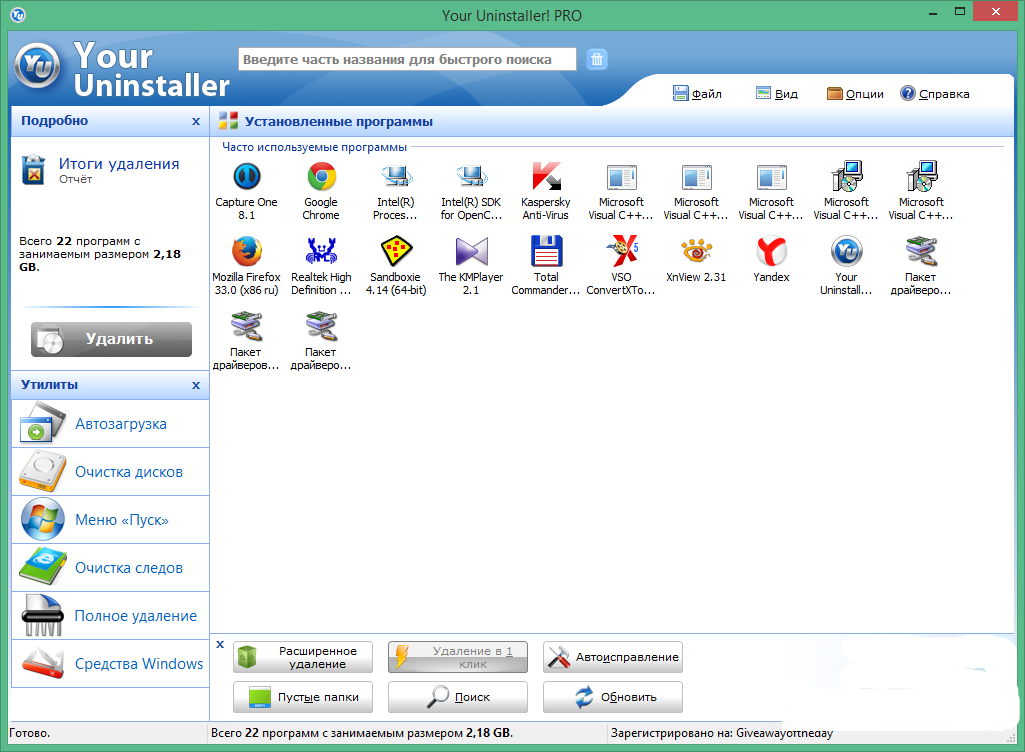Open Очистка следов trace eraser
The image size is (1025, 752).
[x=110, y=568]
